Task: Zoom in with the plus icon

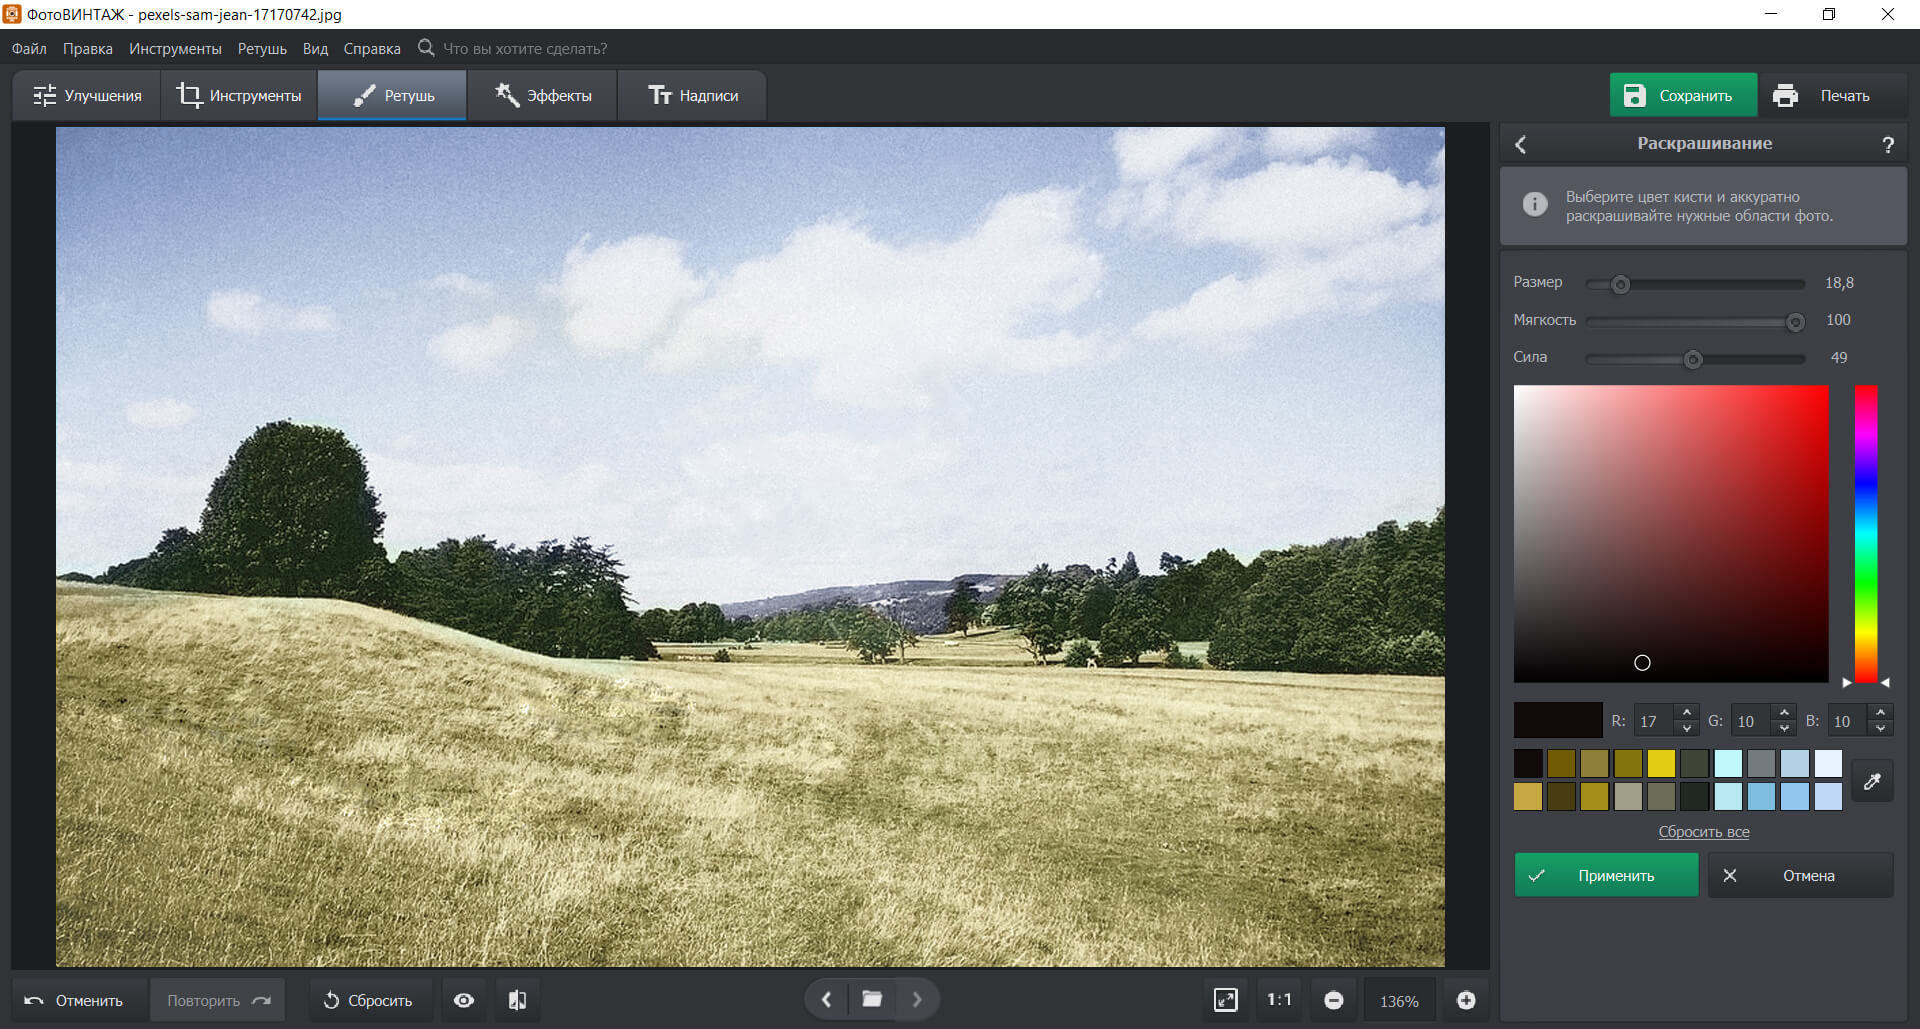Action: [1466, 1000]
